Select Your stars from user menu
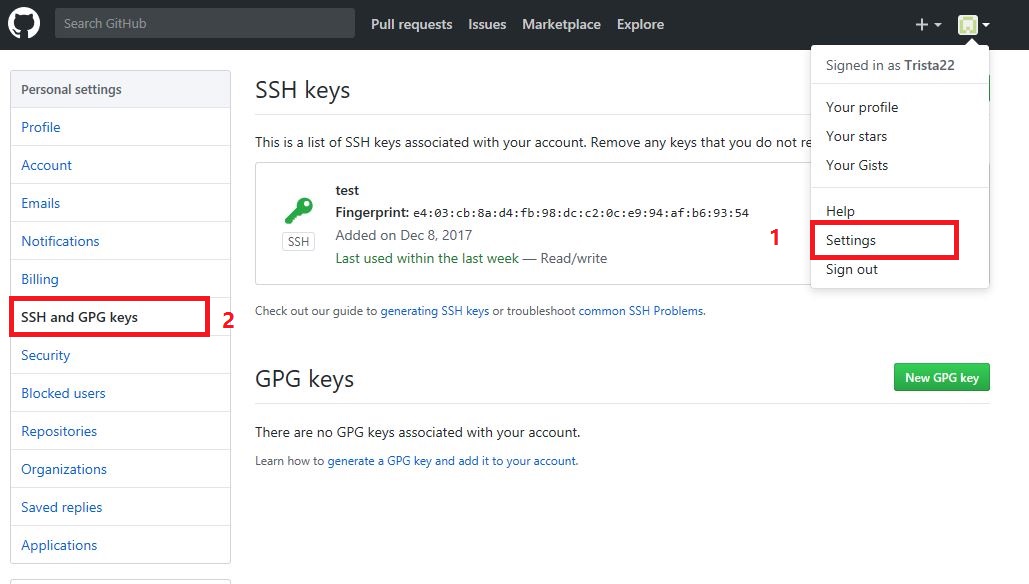The image size is (1029, 584). point(900,136)
